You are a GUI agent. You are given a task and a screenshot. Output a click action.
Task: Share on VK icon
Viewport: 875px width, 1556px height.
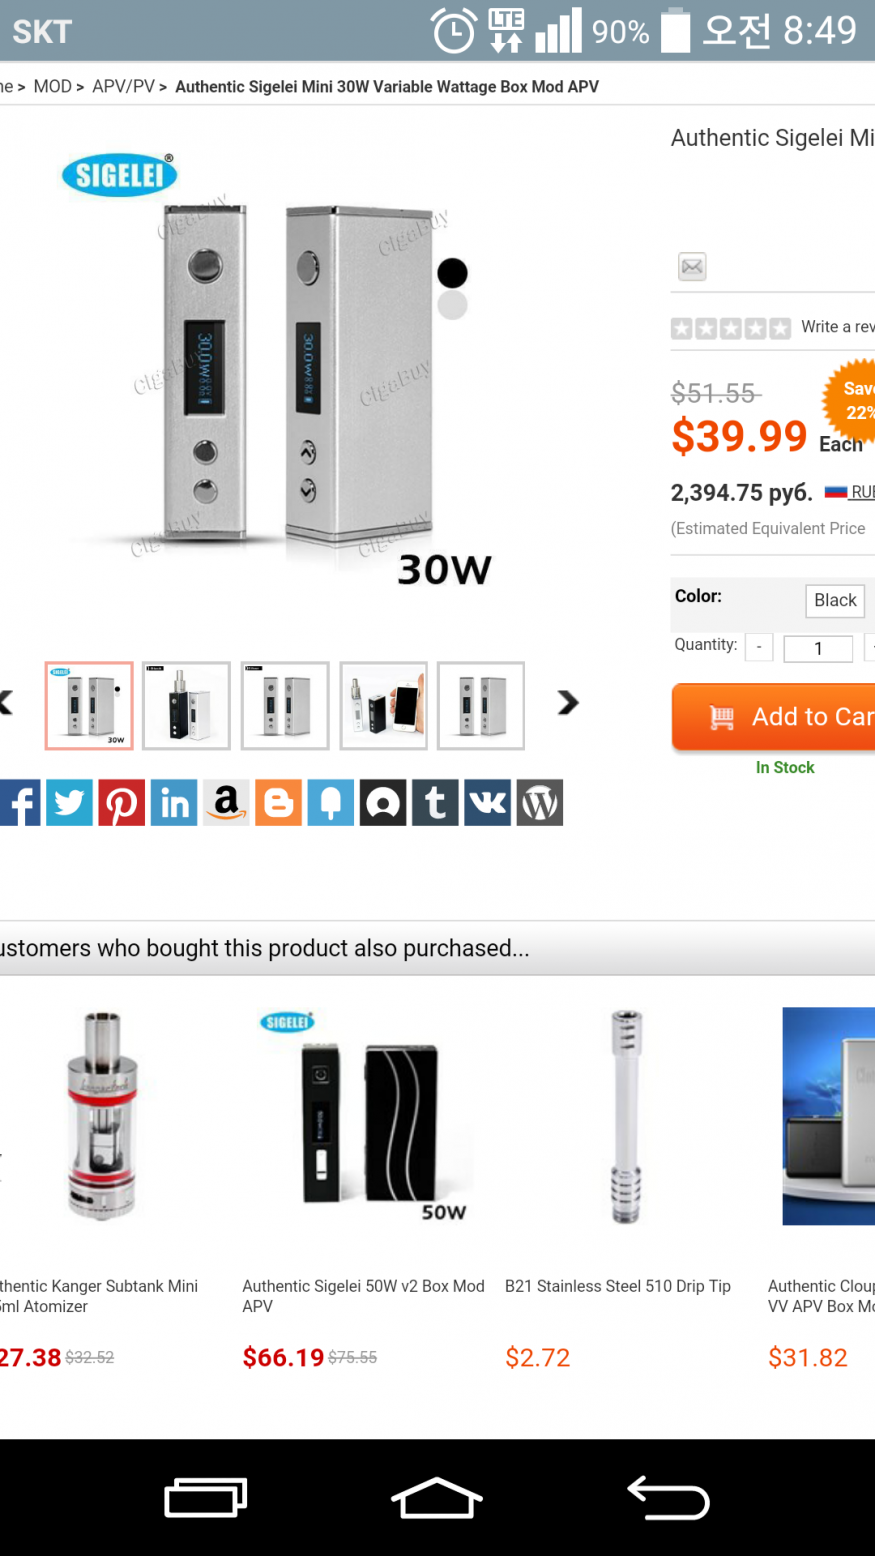coord(487,802)
